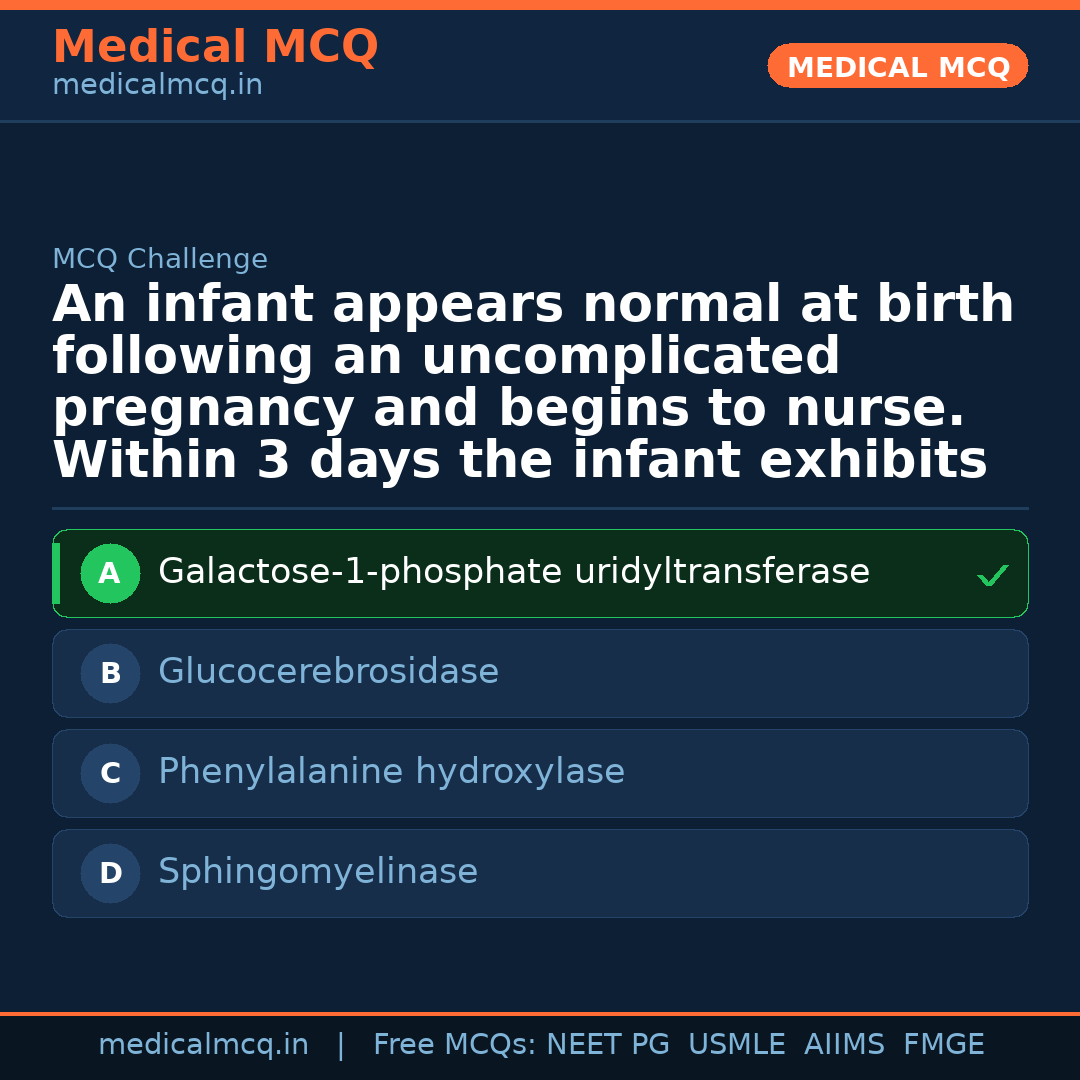Pick the D option circle
Image resolution: width=1080 pixels, height=1080 pixels.
pos(110,873)
